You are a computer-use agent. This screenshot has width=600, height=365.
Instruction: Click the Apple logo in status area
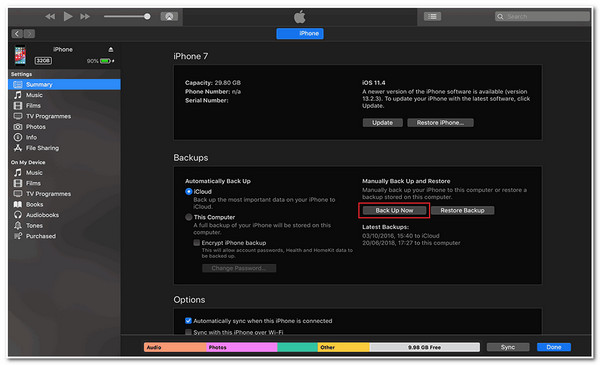300,17
